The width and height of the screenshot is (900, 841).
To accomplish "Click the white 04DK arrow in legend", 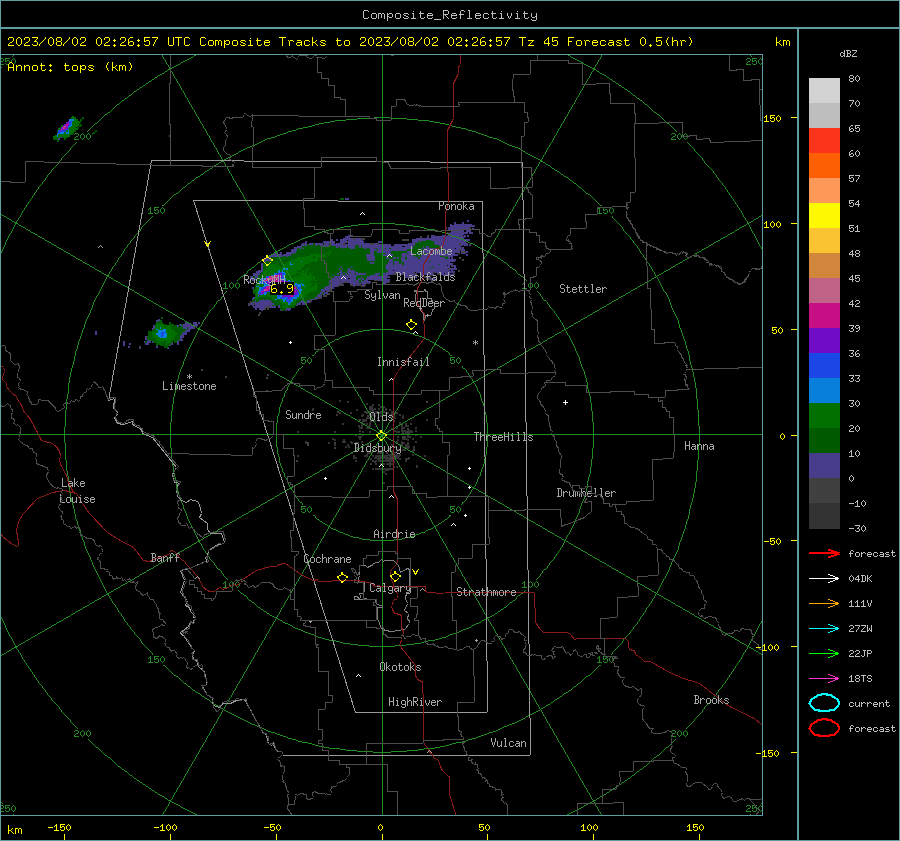I will pos(824,578).
